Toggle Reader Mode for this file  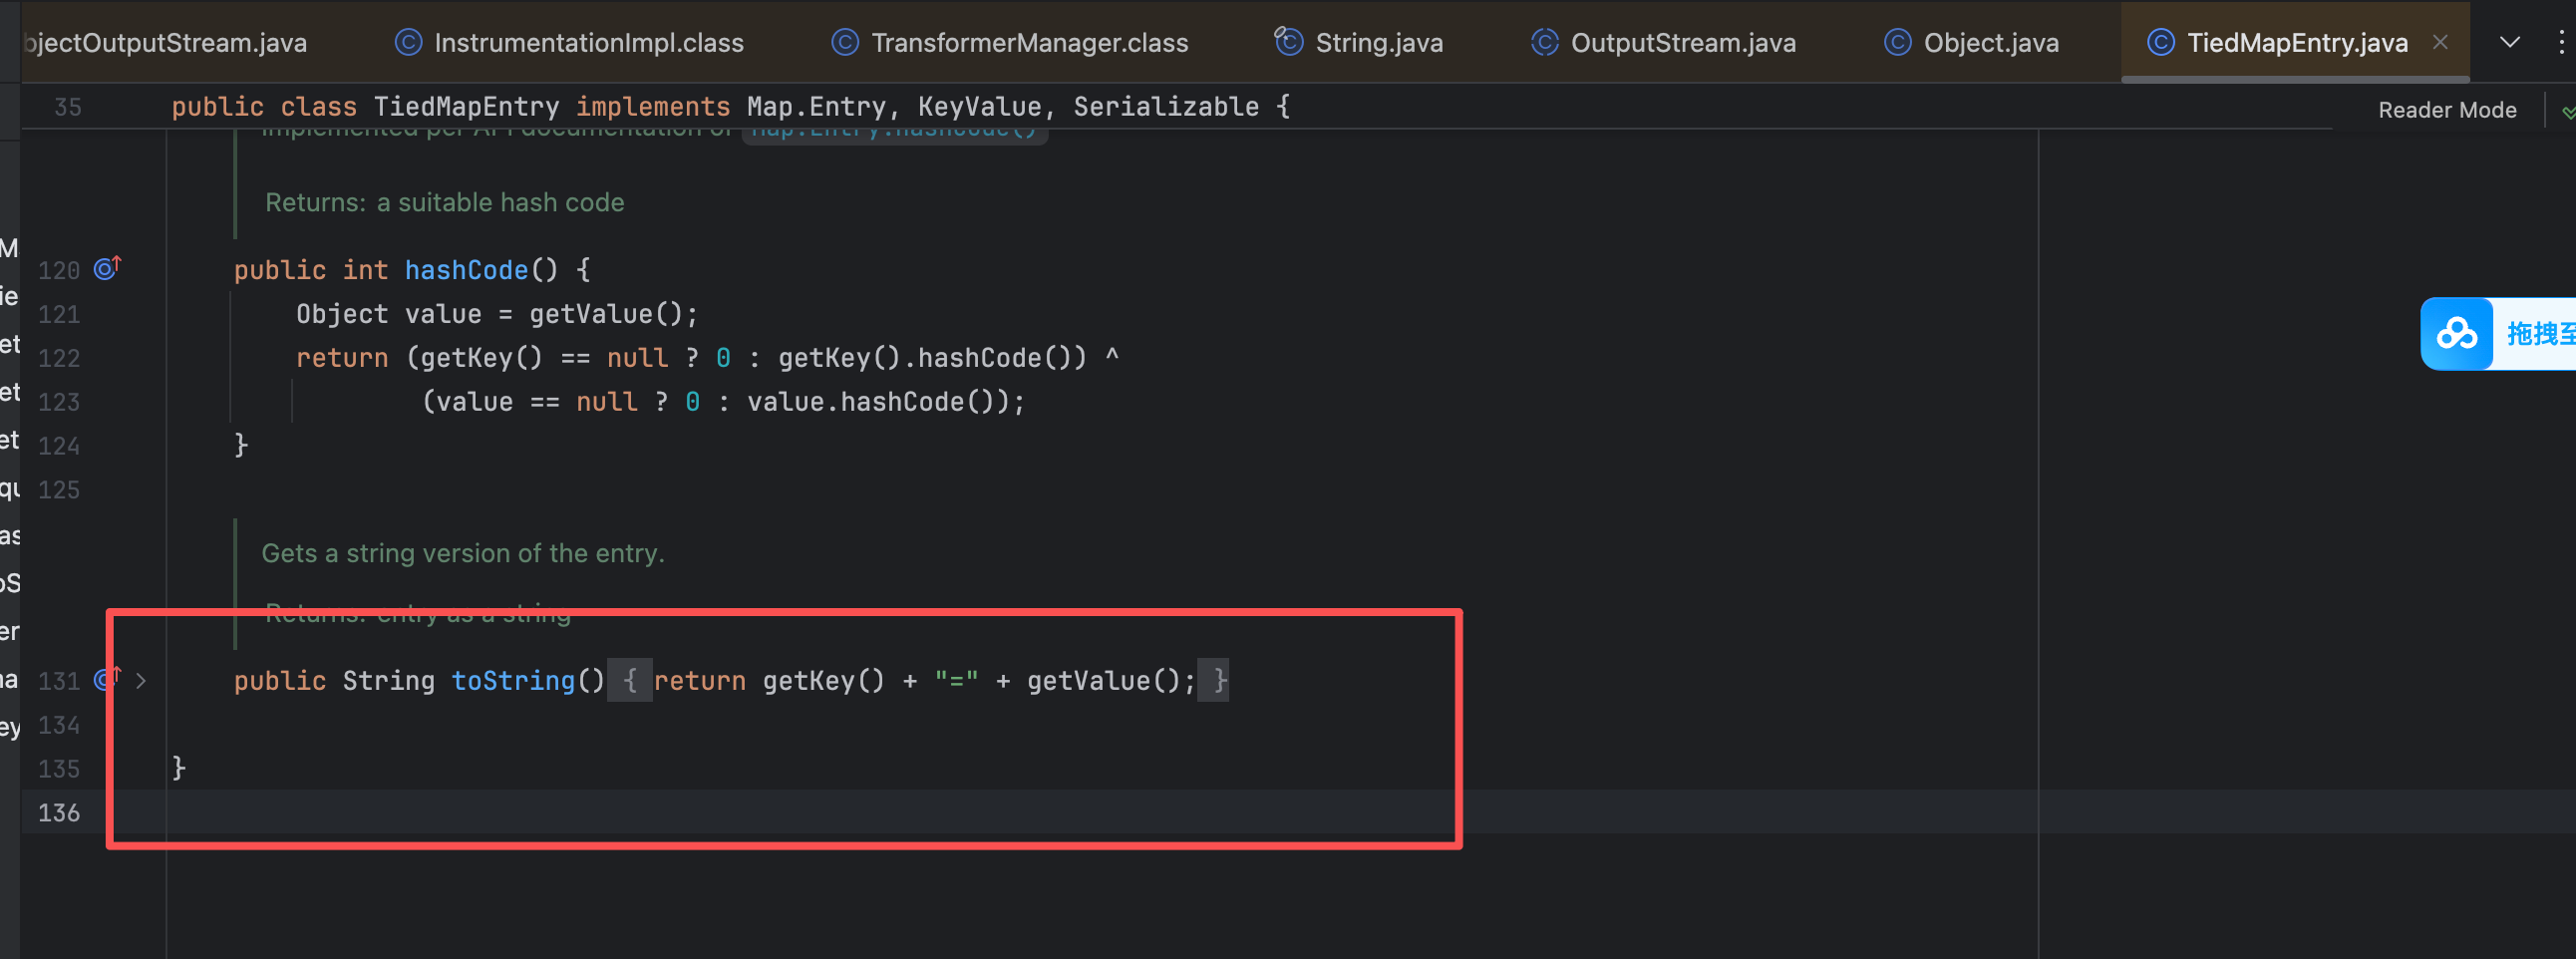pyautogui.click(x=2447, y=110)
